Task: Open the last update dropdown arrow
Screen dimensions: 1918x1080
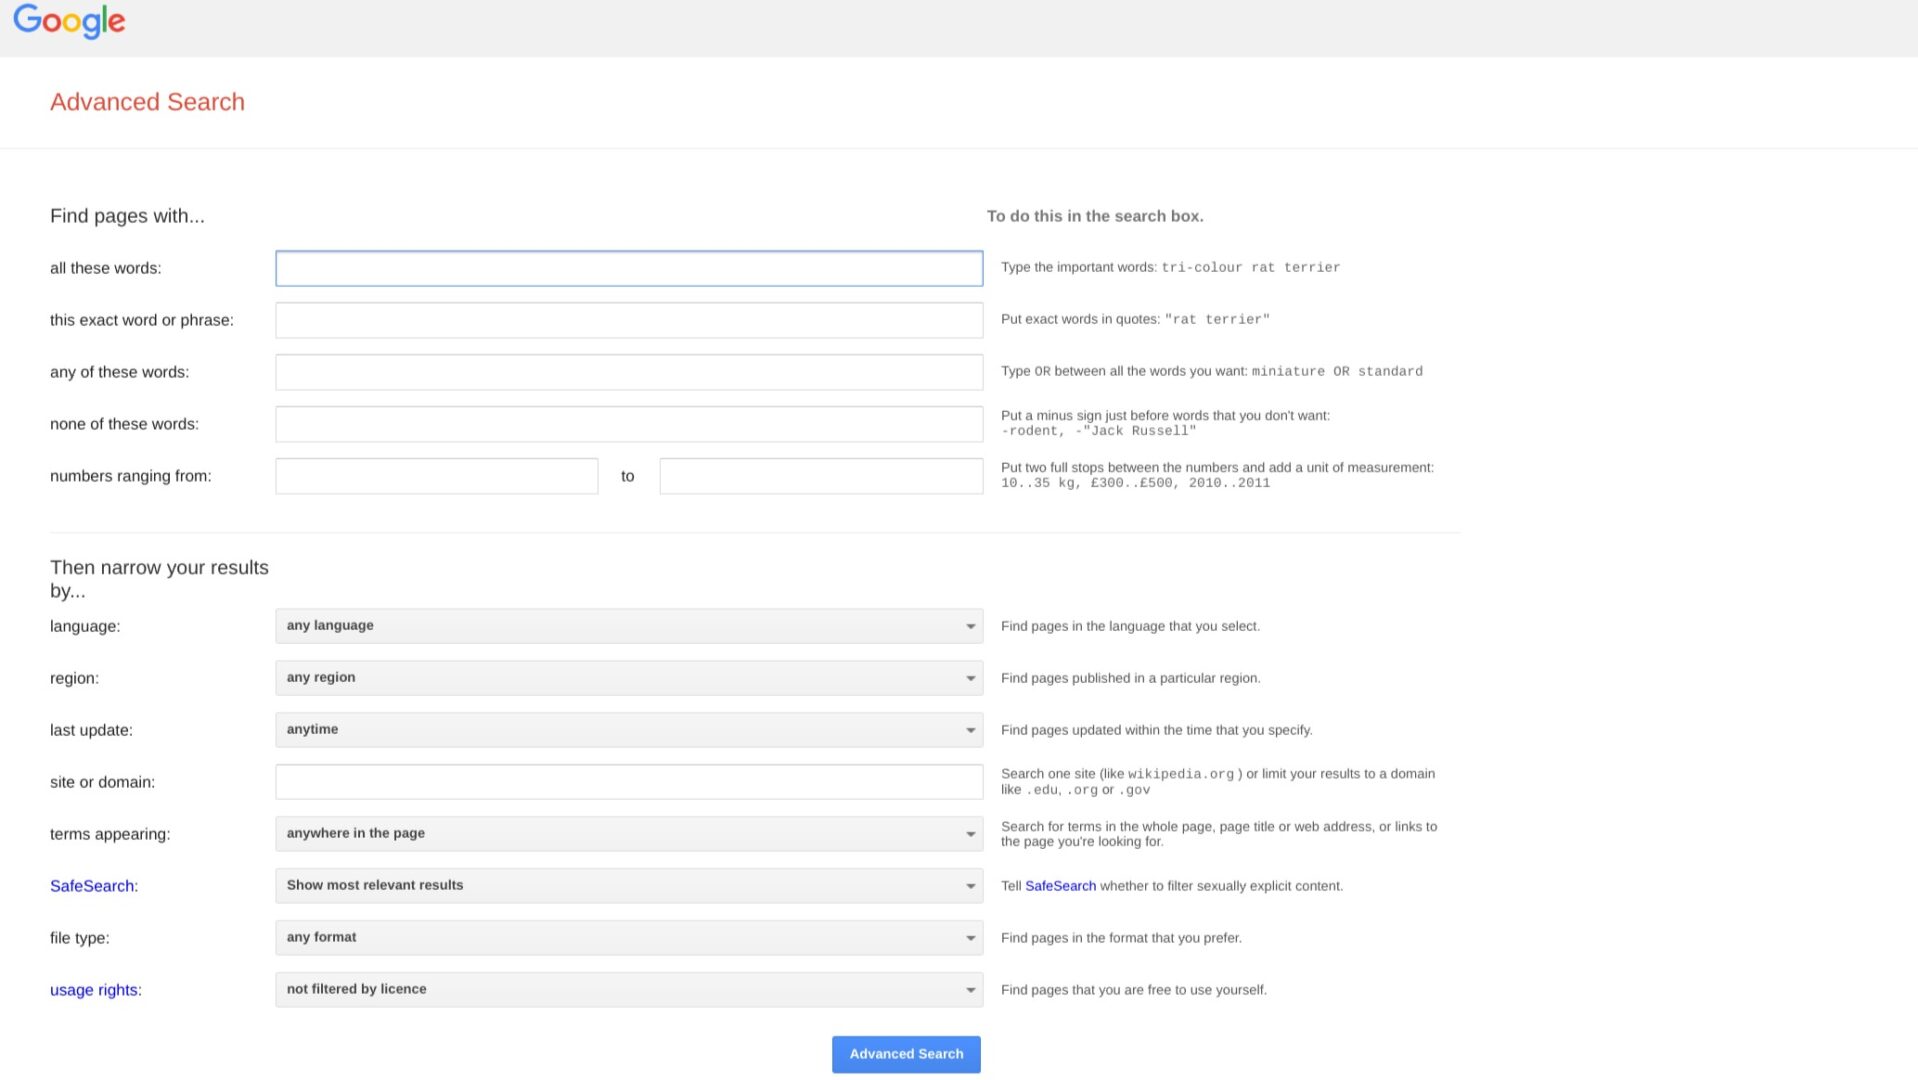Action: pyautogui.click(x=968, y=730)
